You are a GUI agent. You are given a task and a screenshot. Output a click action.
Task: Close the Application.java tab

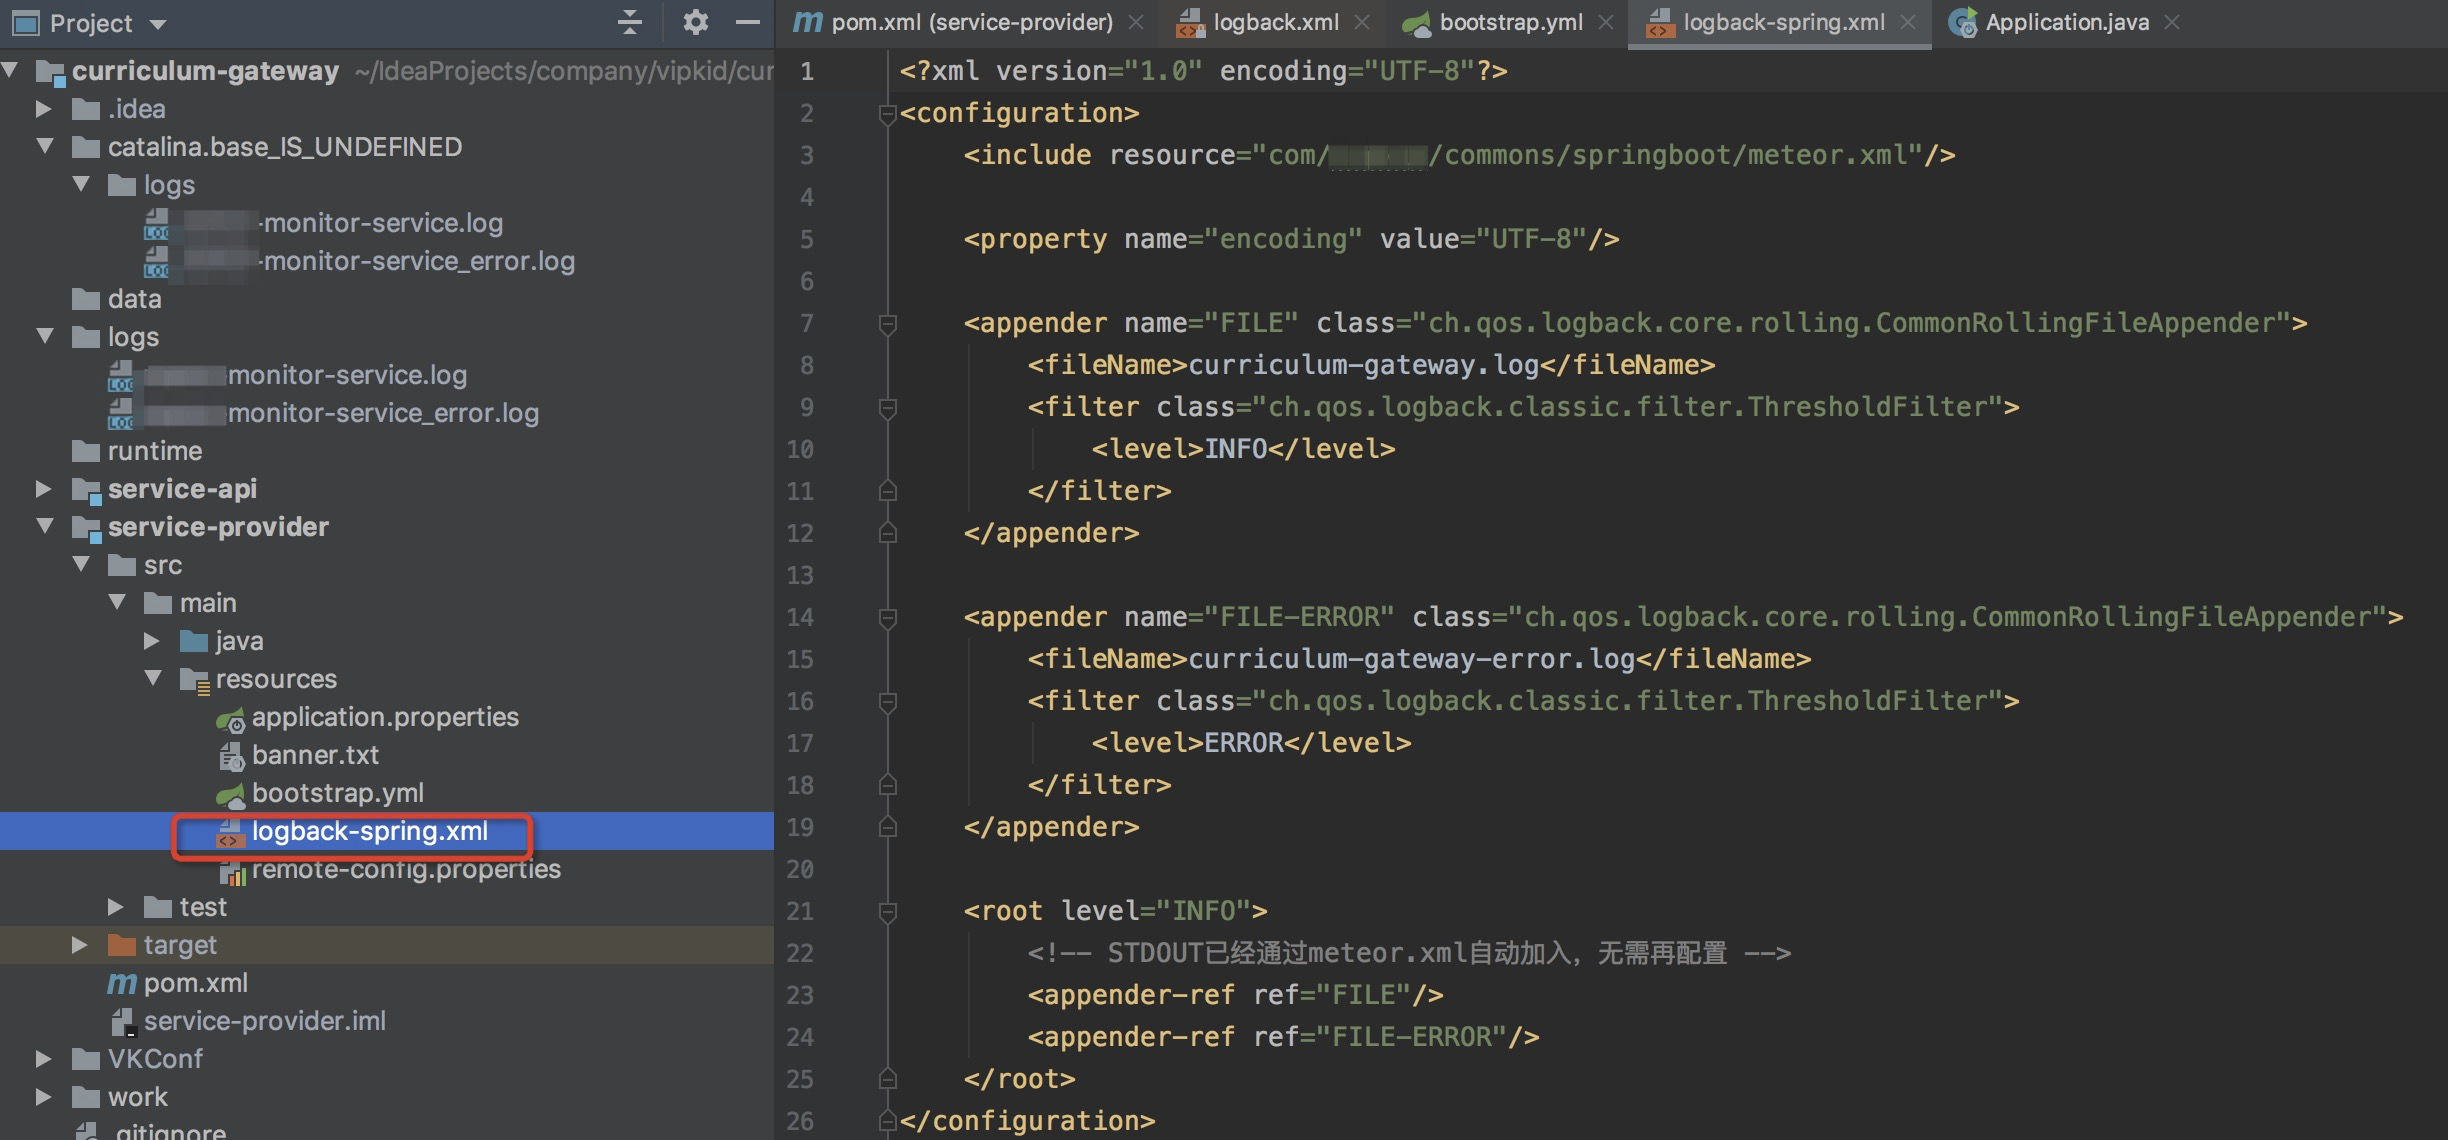click(2172, 22)
